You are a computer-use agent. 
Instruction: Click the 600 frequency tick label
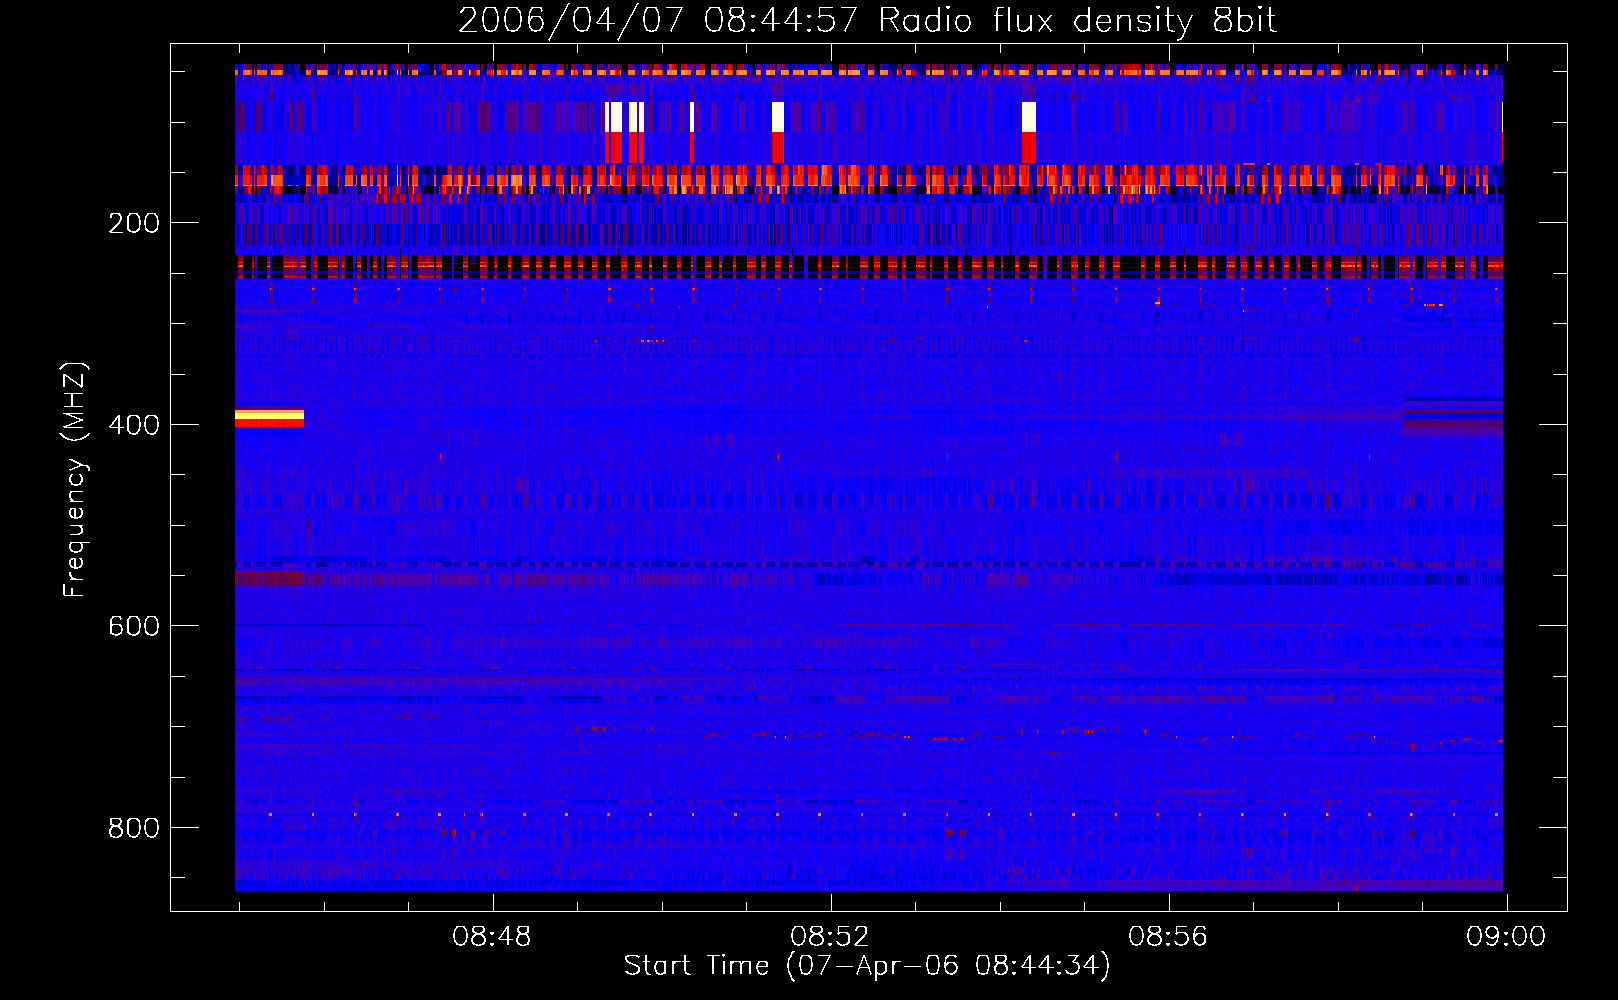tap(134, 626)
